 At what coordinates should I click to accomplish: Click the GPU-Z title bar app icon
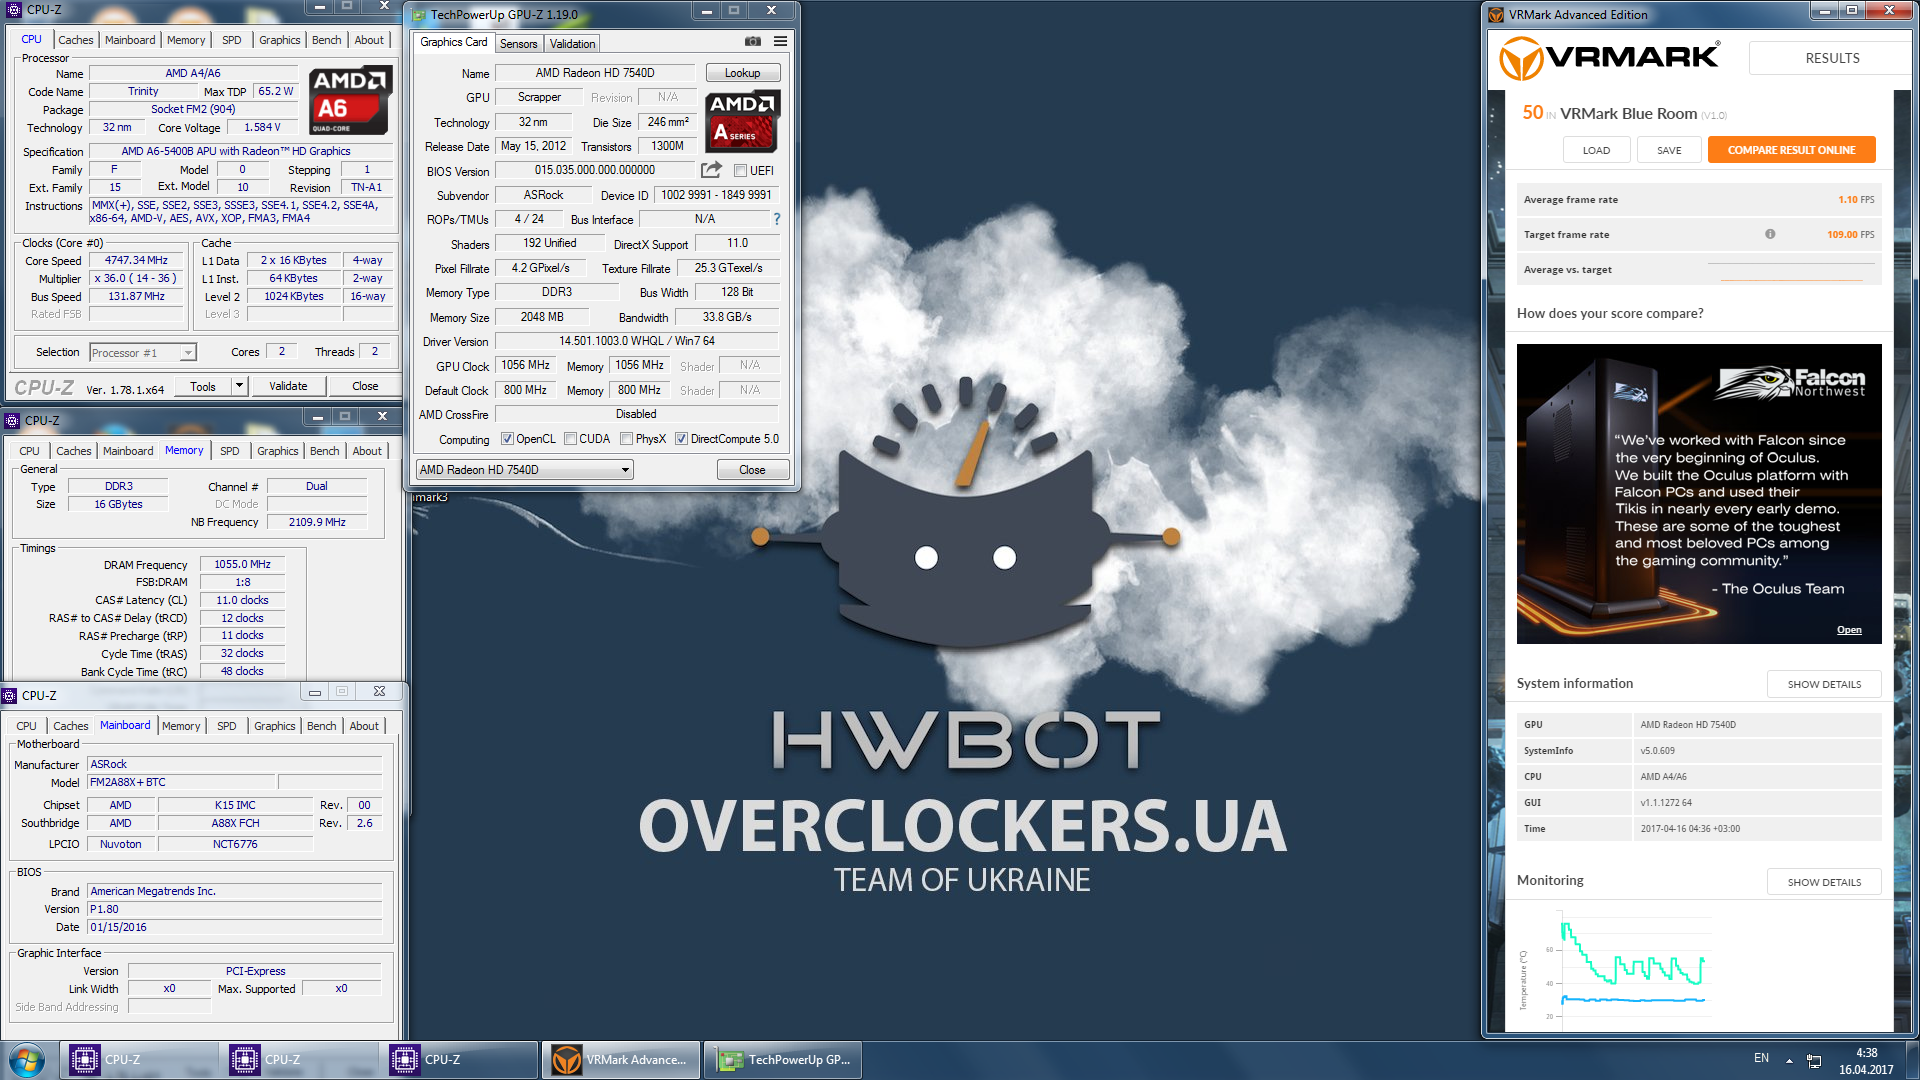[x=418, y=14]
